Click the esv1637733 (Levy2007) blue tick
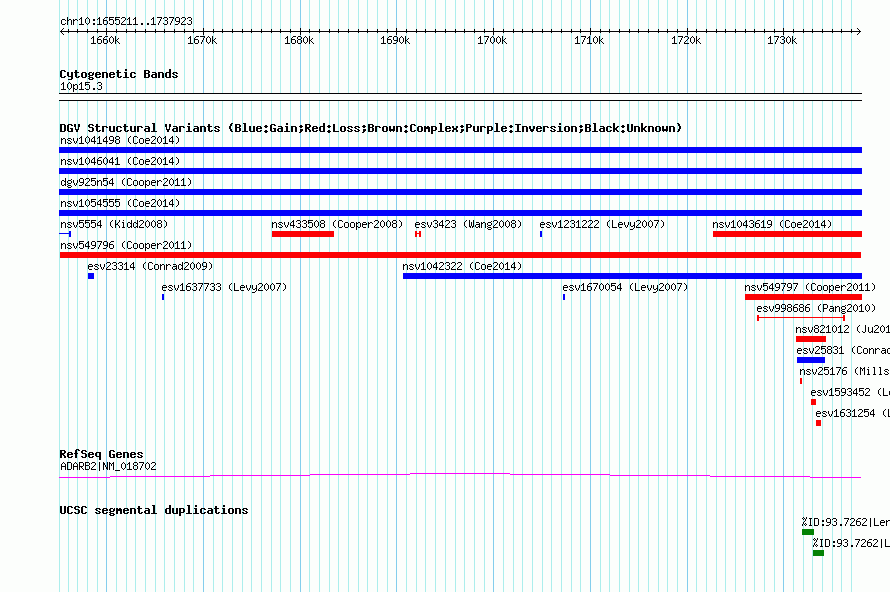The image size is (890, 592). [163, 297]
